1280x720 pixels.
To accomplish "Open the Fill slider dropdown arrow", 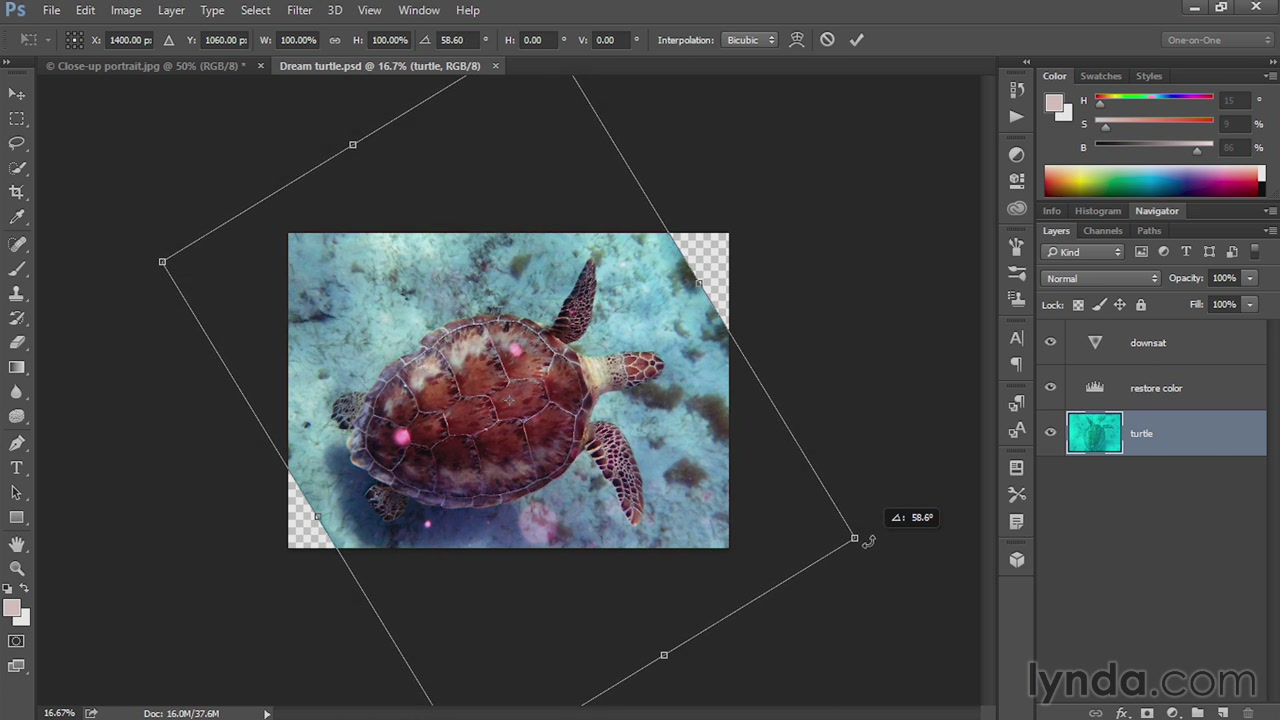I will point(1250,304).
